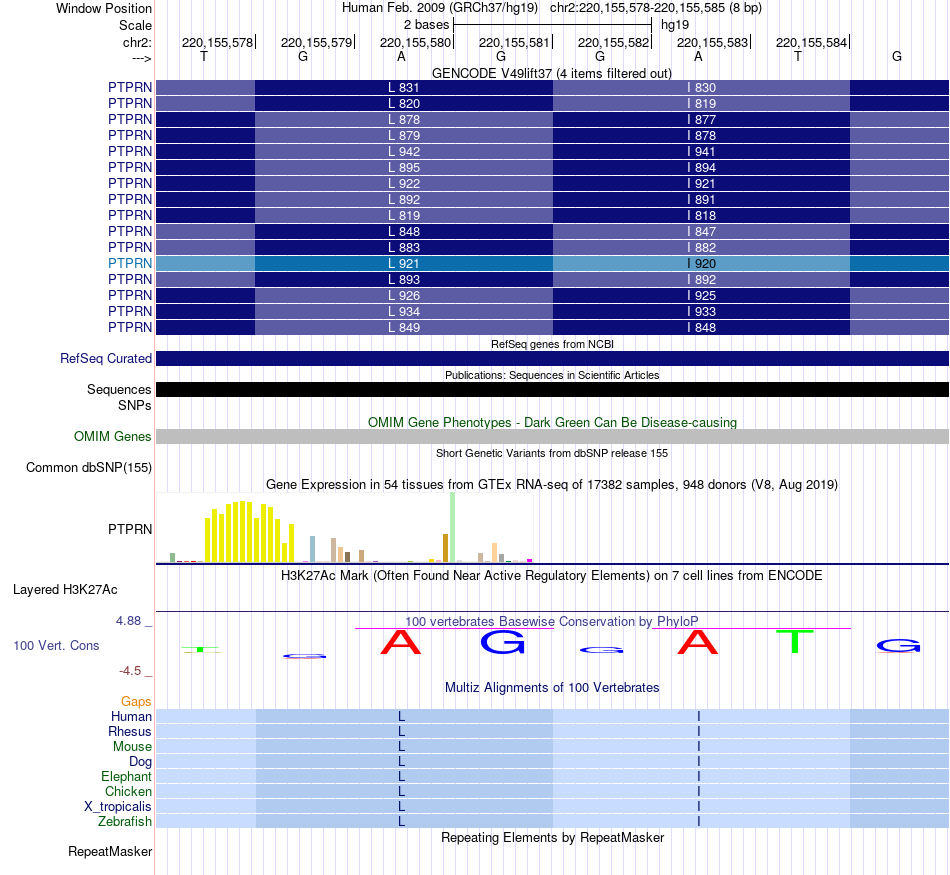Click the PTPRN transcript codon I 847

(702, 231)
